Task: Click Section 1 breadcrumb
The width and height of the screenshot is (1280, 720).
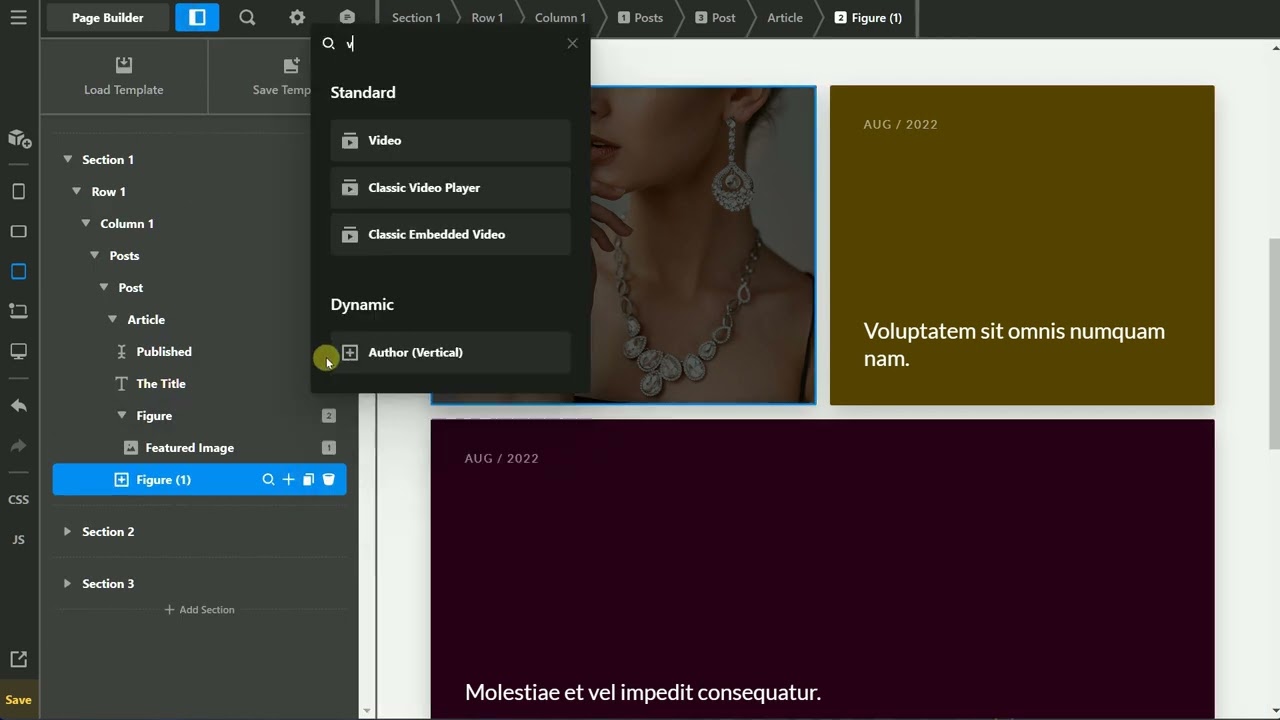Action: [416, 17]
